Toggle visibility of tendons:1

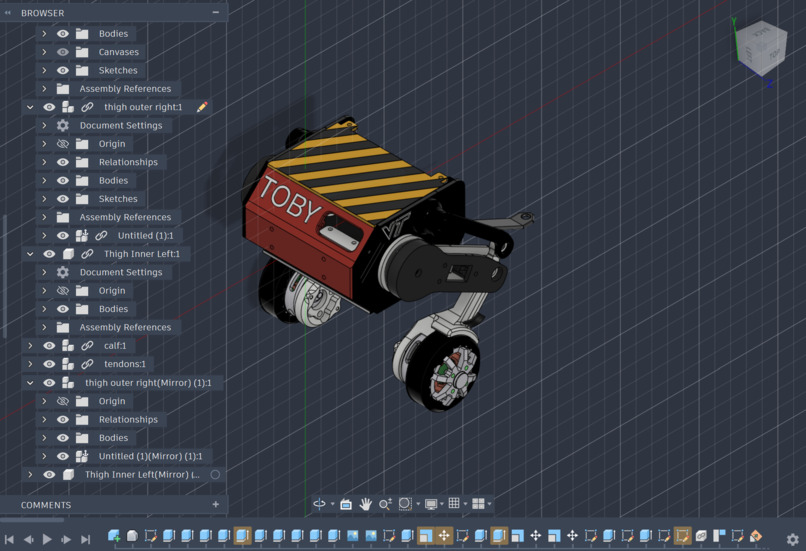pyautogui.click(x=49, y=364)
